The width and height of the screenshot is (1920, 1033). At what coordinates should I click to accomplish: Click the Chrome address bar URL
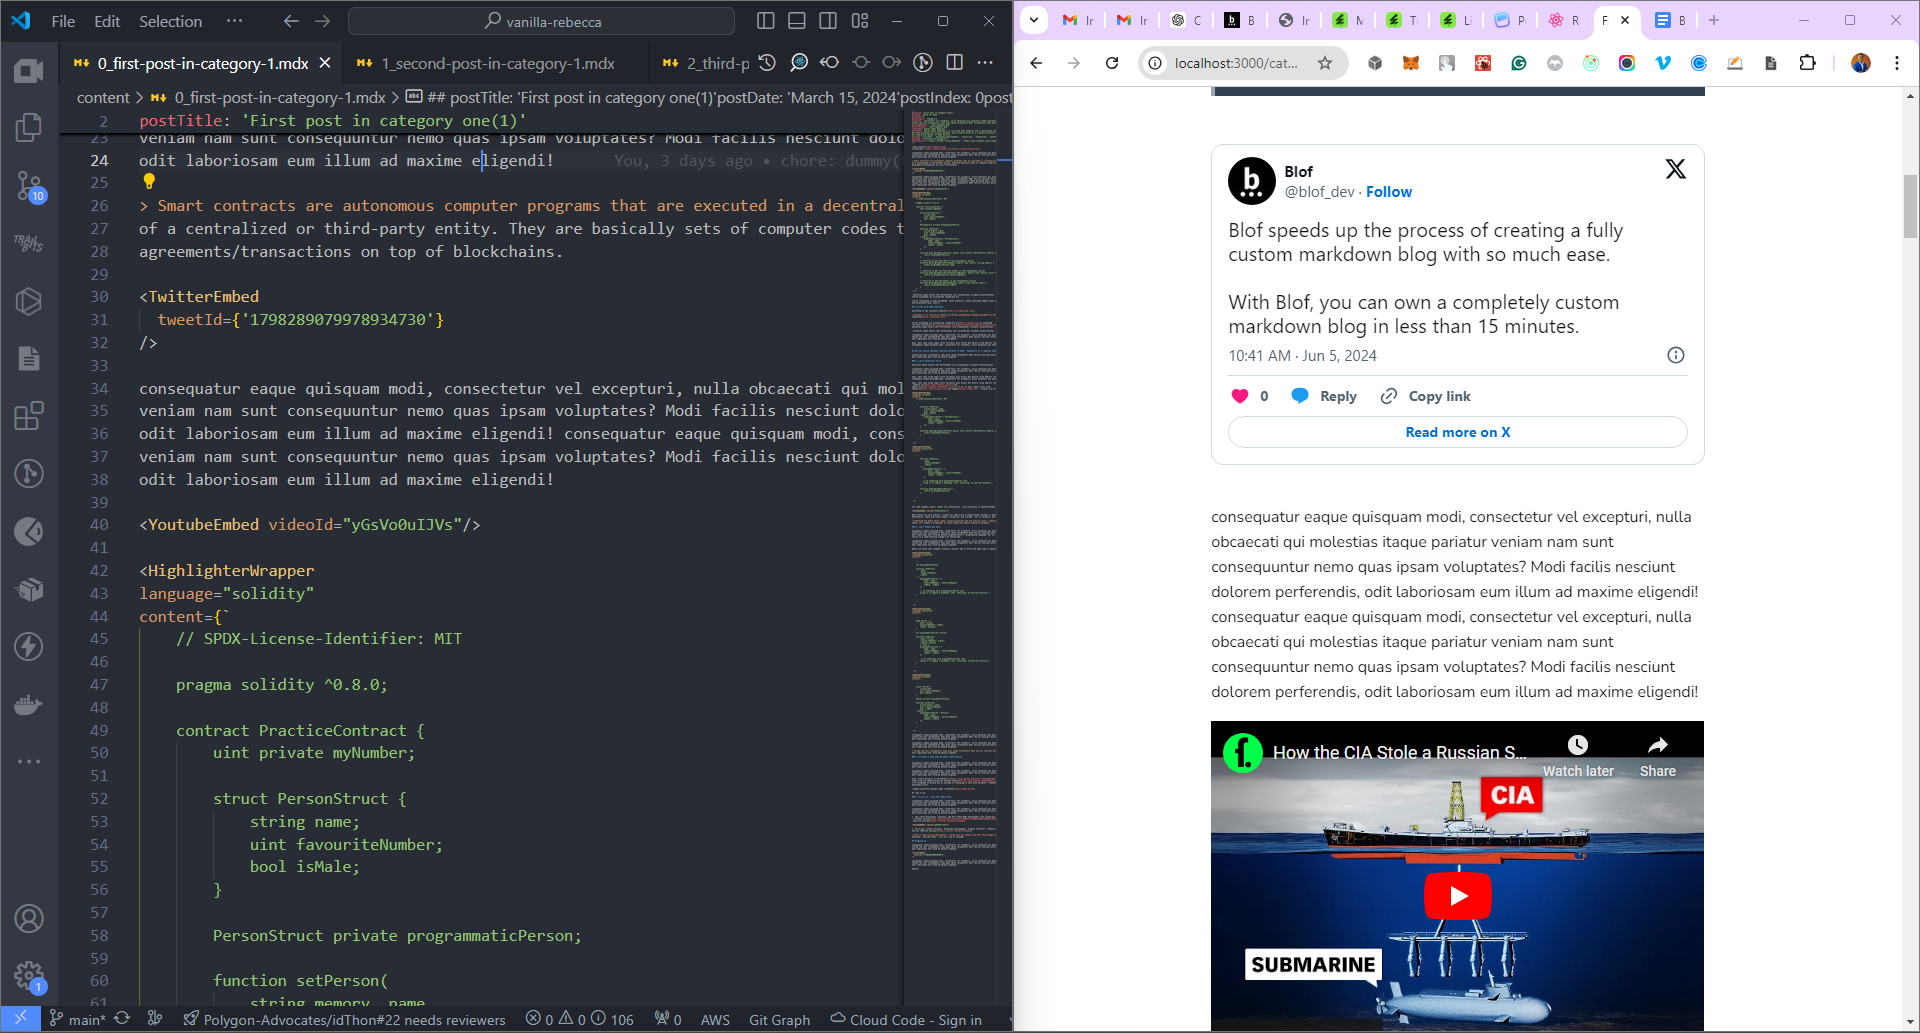click(x=1236, y=63)
